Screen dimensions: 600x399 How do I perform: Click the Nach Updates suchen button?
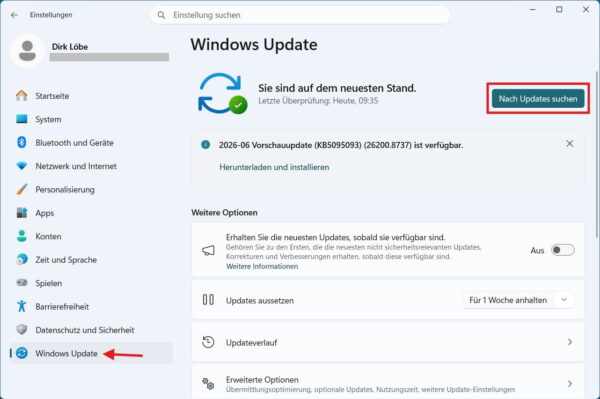click(x=538, y=99)
